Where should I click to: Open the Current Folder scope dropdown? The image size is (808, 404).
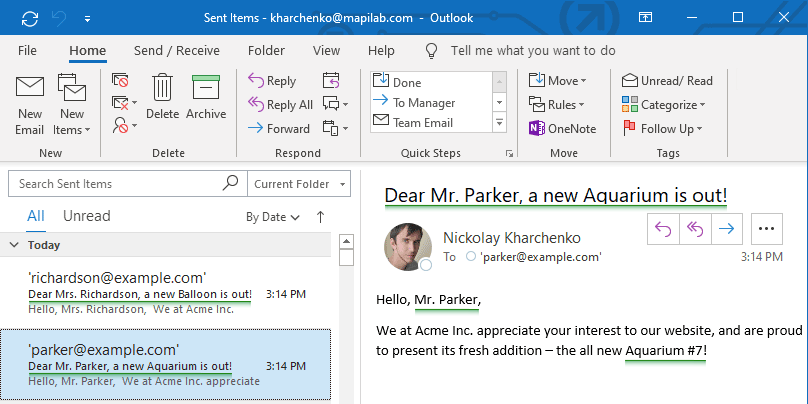pos(299,184)
